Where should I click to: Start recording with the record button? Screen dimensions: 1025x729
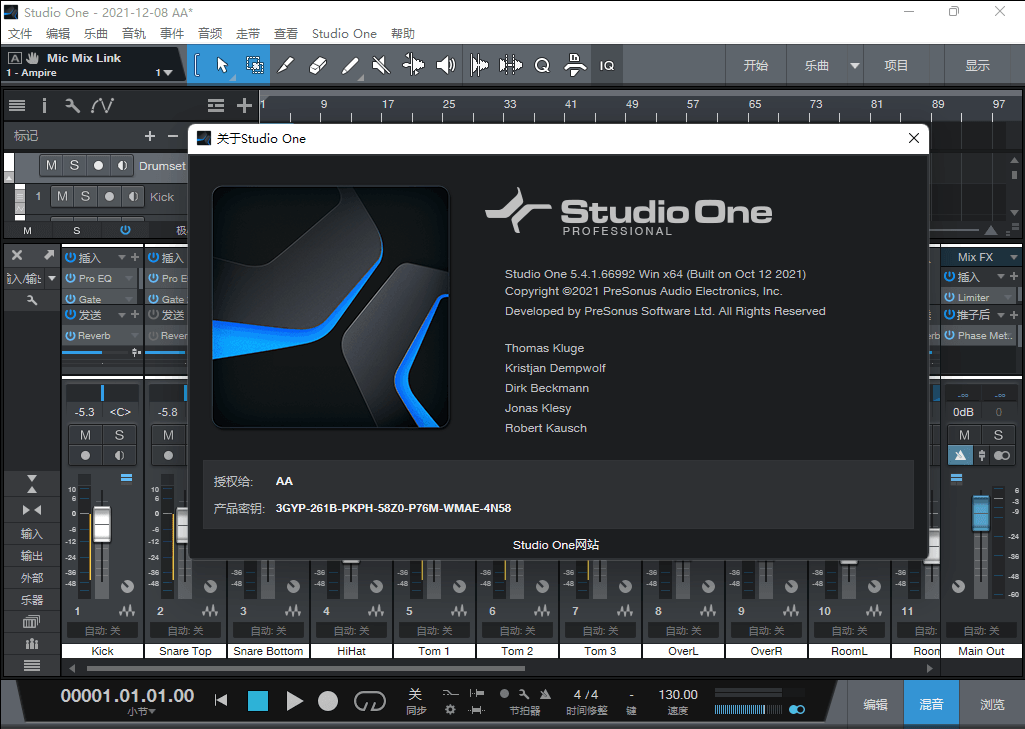pyautogui.click(x=328, y=701)
